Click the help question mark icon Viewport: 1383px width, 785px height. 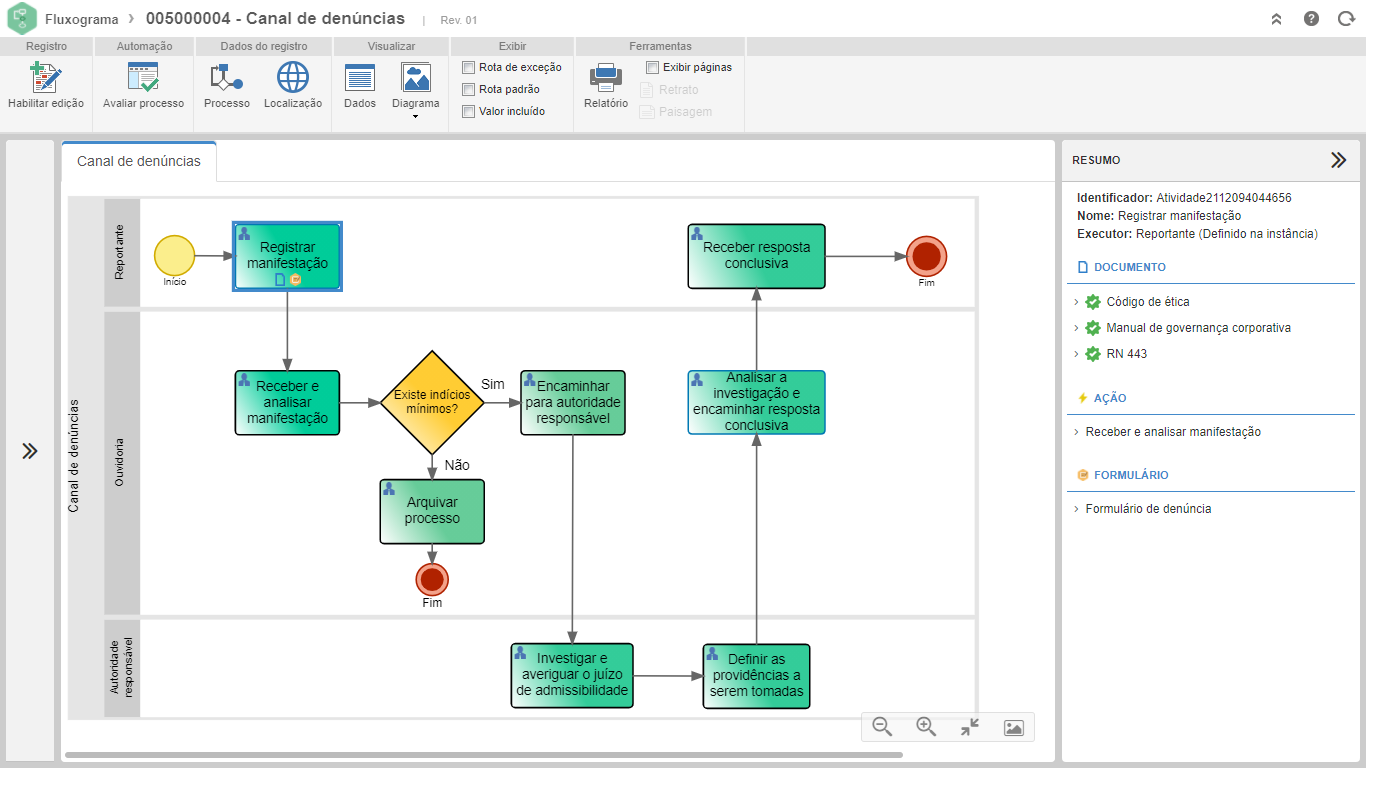pyautogui.click(x=1311, y=18)
